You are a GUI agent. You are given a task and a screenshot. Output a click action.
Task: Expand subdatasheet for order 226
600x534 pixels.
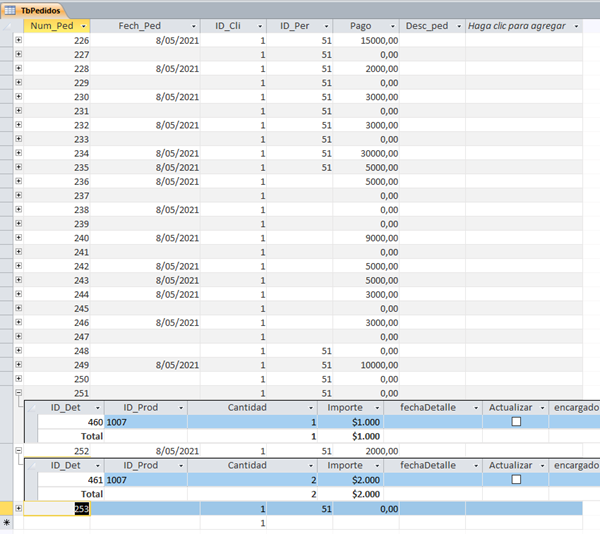coord(18,40)
